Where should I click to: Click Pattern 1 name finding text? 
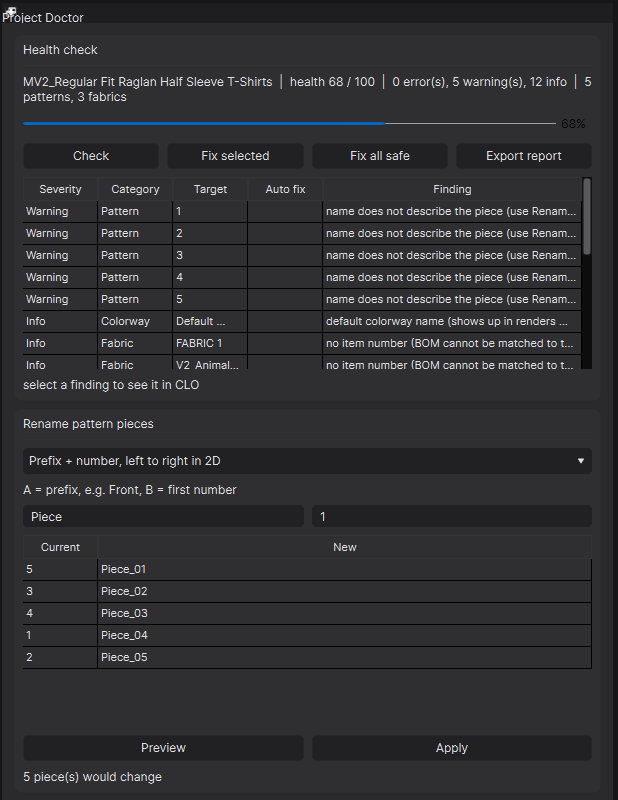452,211
